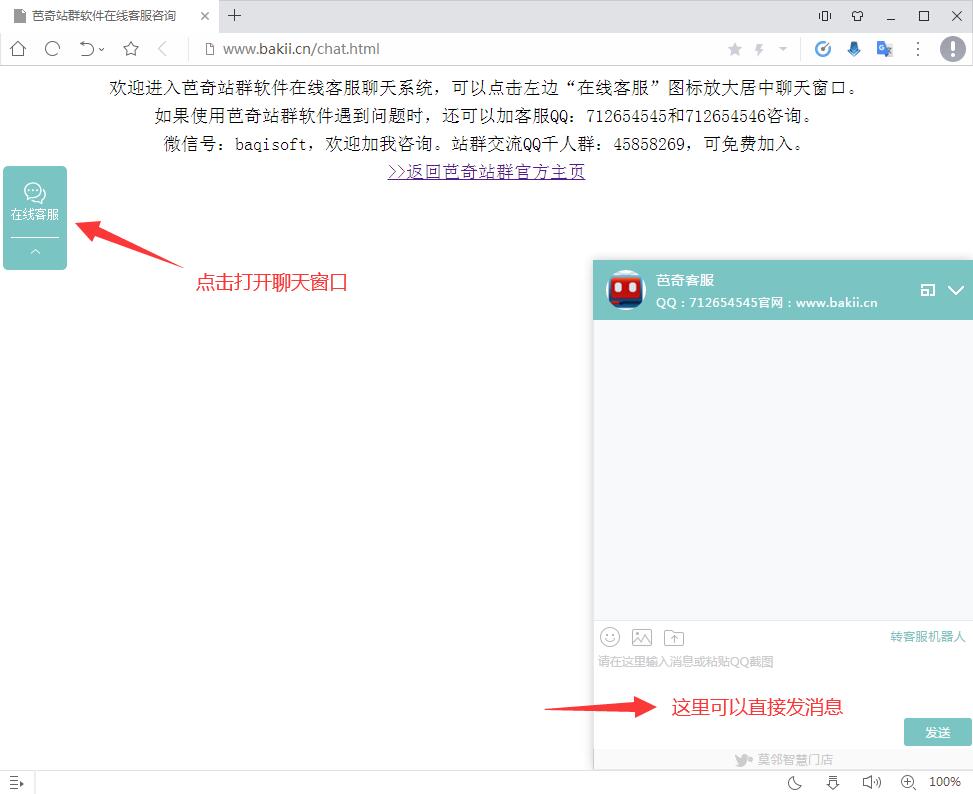Click the upload file icon in chat
This screenshot has height=794, width=973.
tap(674, 637)
